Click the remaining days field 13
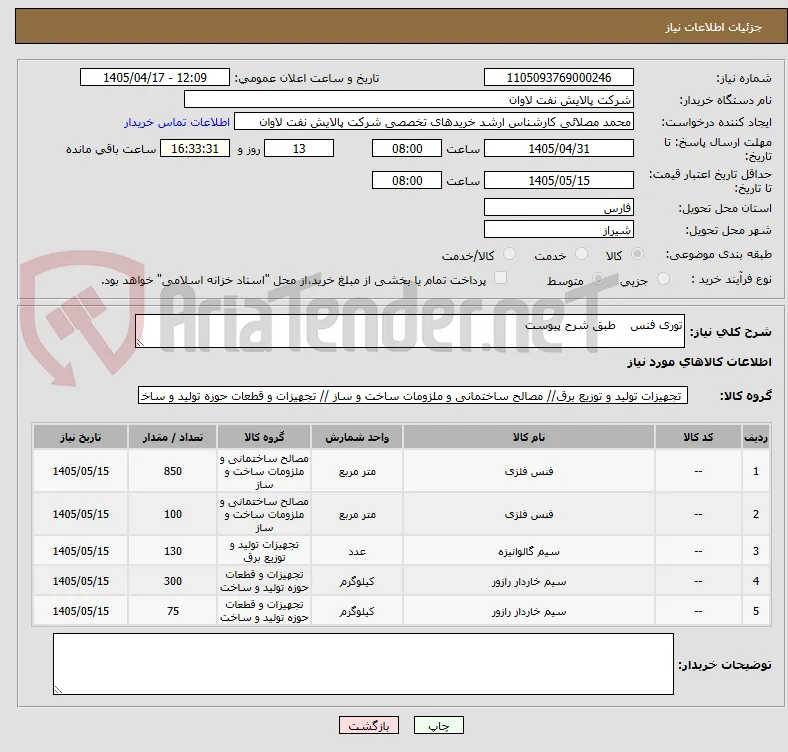This screenshot has width=788, height=752. click(x=299, y=148)
